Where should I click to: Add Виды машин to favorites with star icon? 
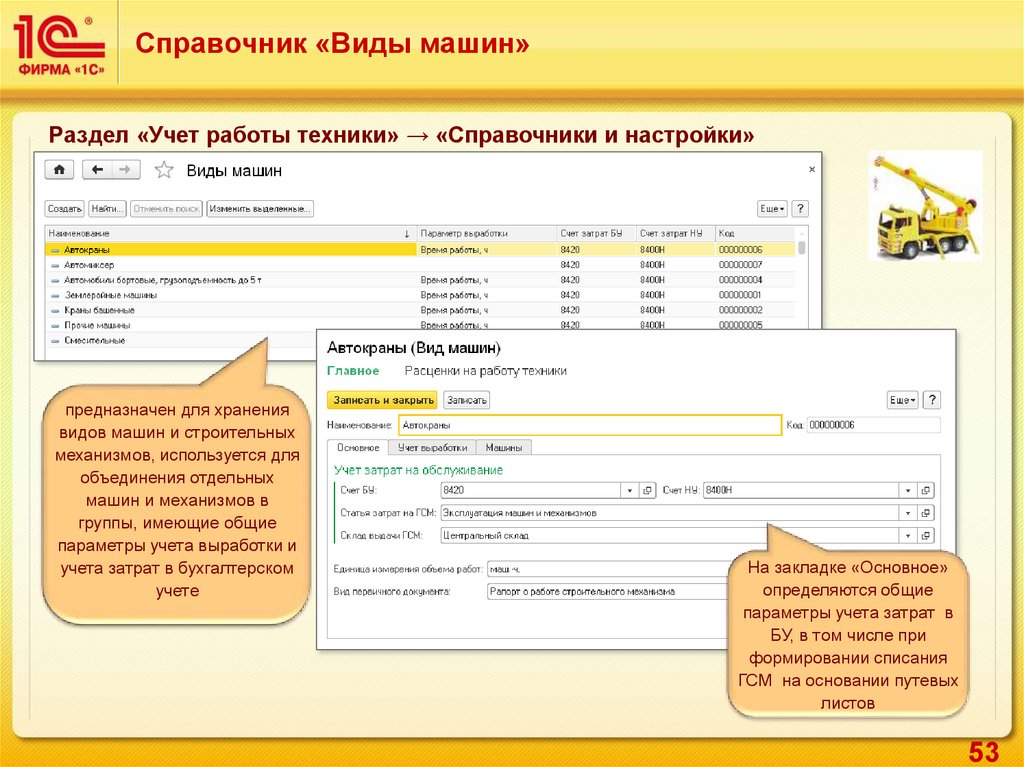165,170
